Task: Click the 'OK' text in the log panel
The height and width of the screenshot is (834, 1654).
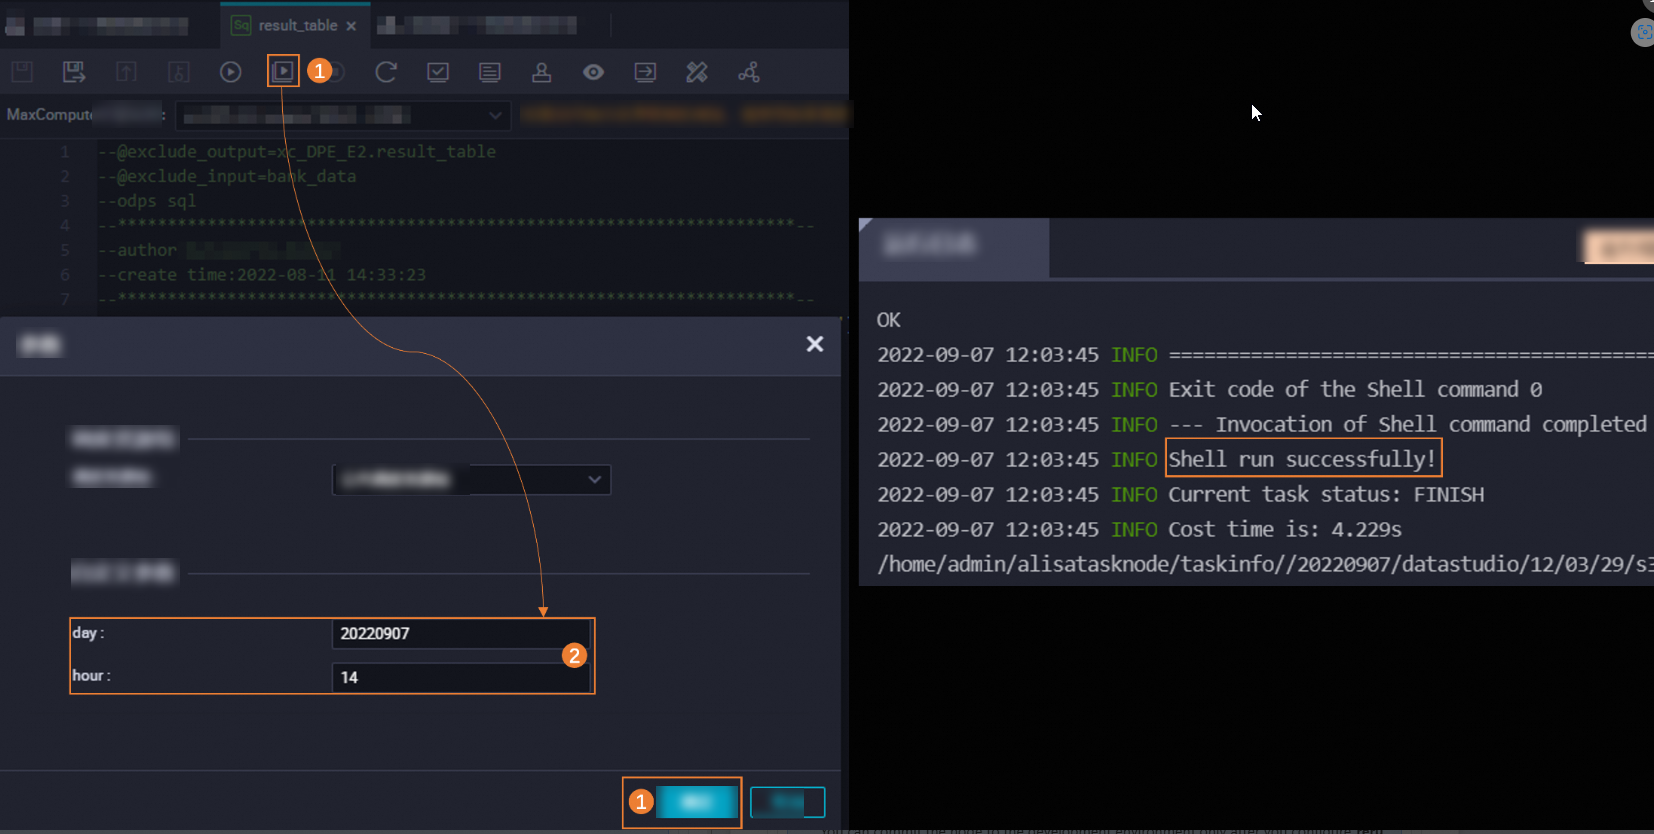Action: [x=889, y=320]
